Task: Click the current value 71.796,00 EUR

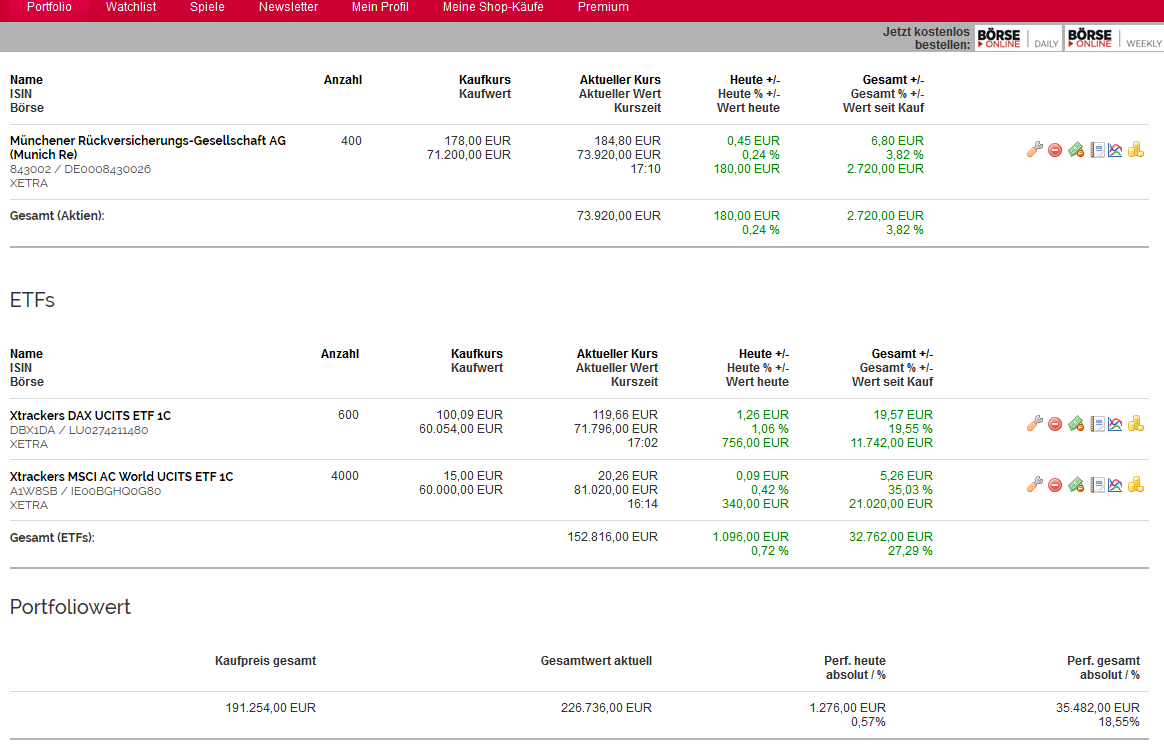Action: pyautogui.click(x=615, y=429)
